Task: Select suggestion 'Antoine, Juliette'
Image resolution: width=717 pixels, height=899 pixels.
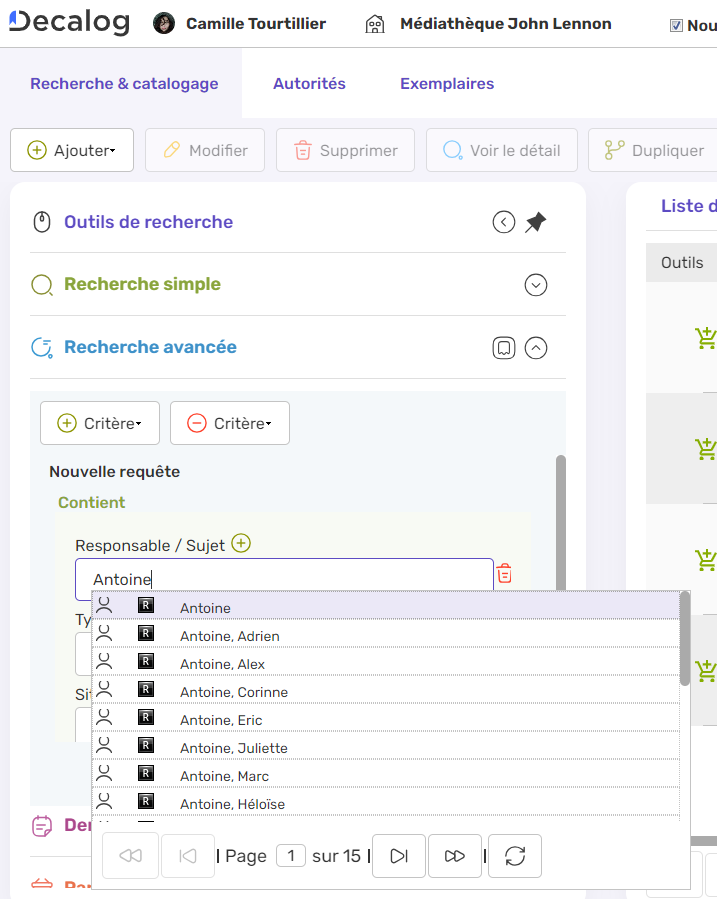Action: click(386, 746)
